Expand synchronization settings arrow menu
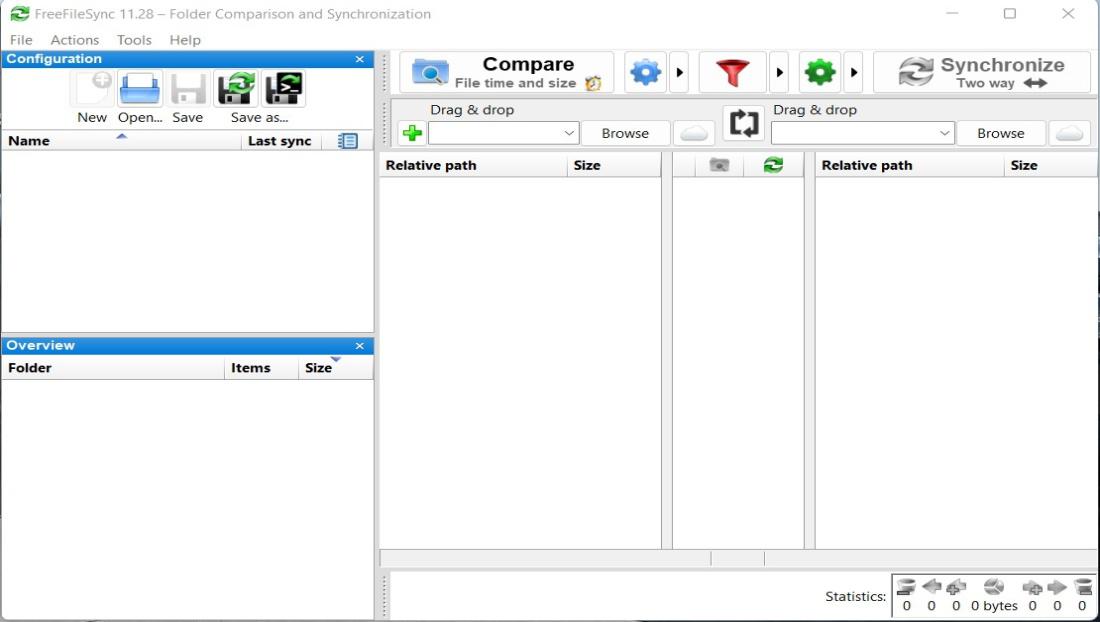This screenshot has height=622, width=1100. 853,72
